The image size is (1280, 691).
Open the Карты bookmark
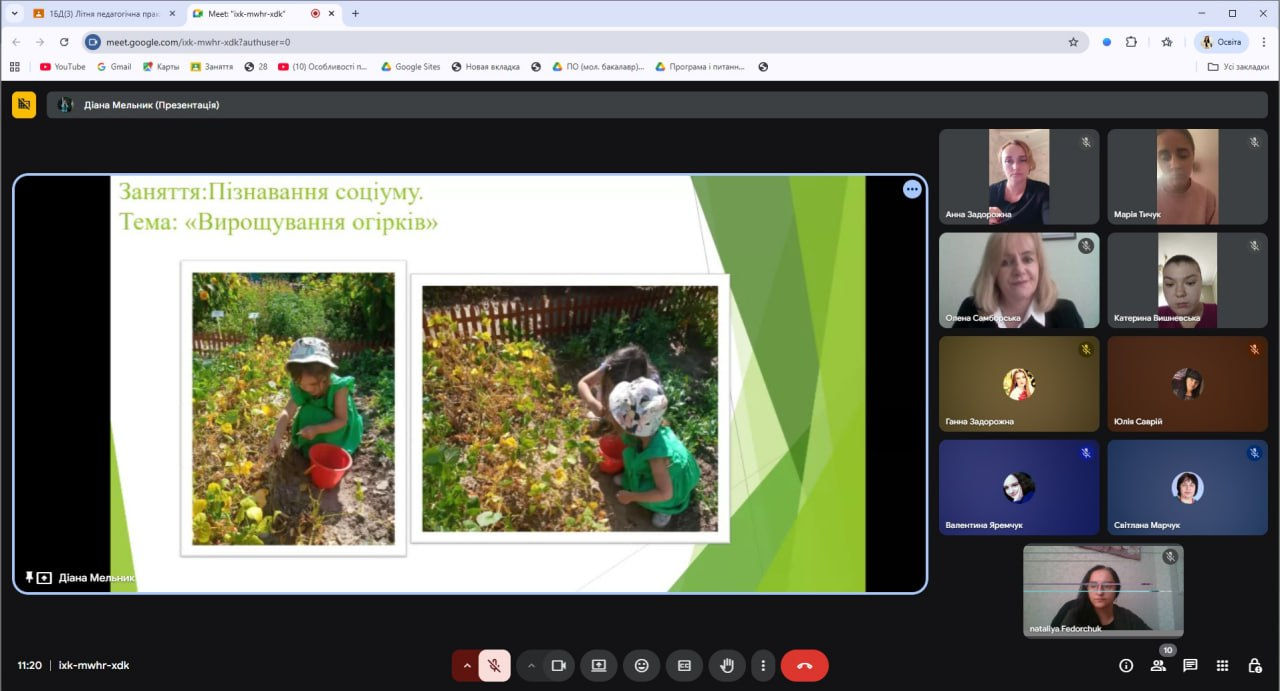click(161, 67)
